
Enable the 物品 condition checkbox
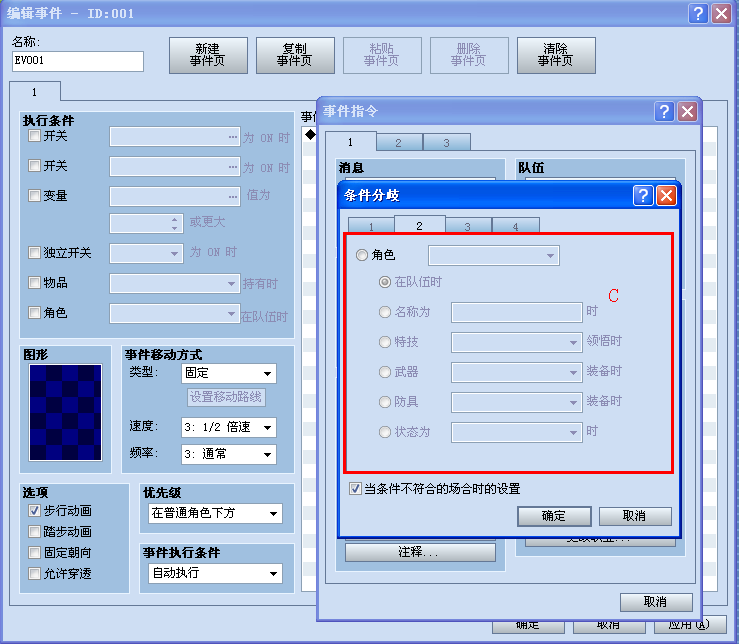point(34,283)
